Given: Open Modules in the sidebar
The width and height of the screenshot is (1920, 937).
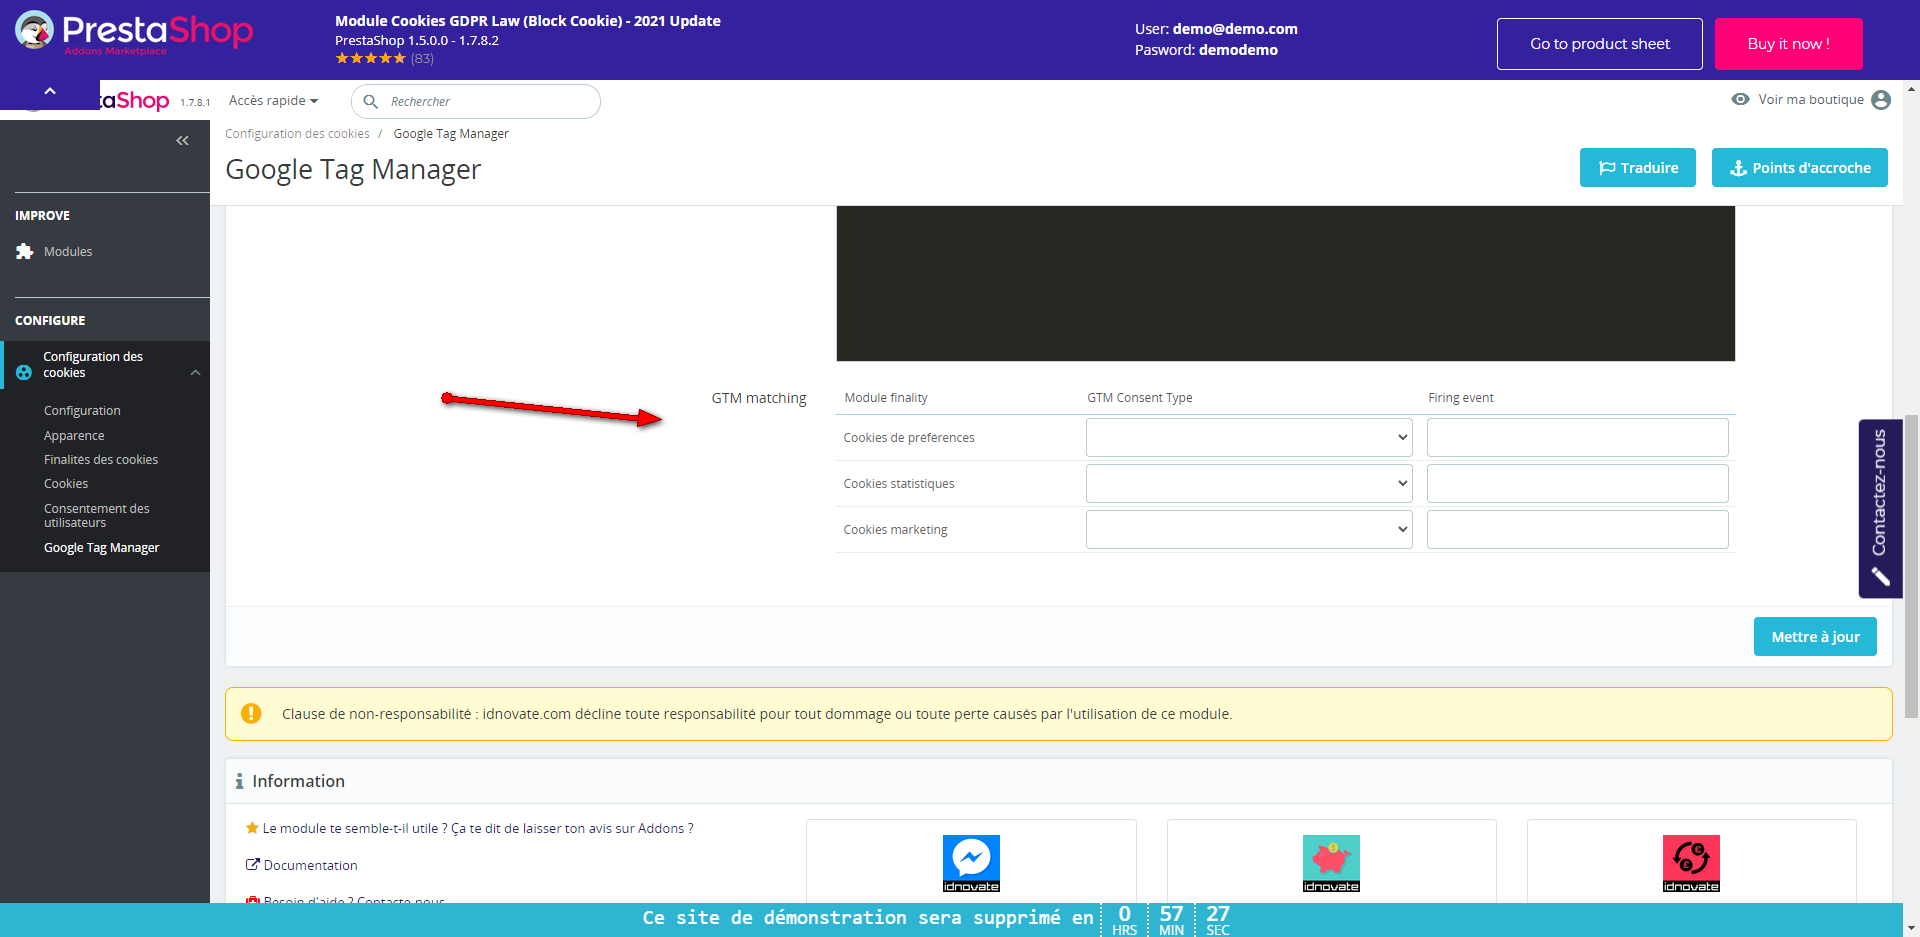Looking at the screenshot, I should click(68, 252).
